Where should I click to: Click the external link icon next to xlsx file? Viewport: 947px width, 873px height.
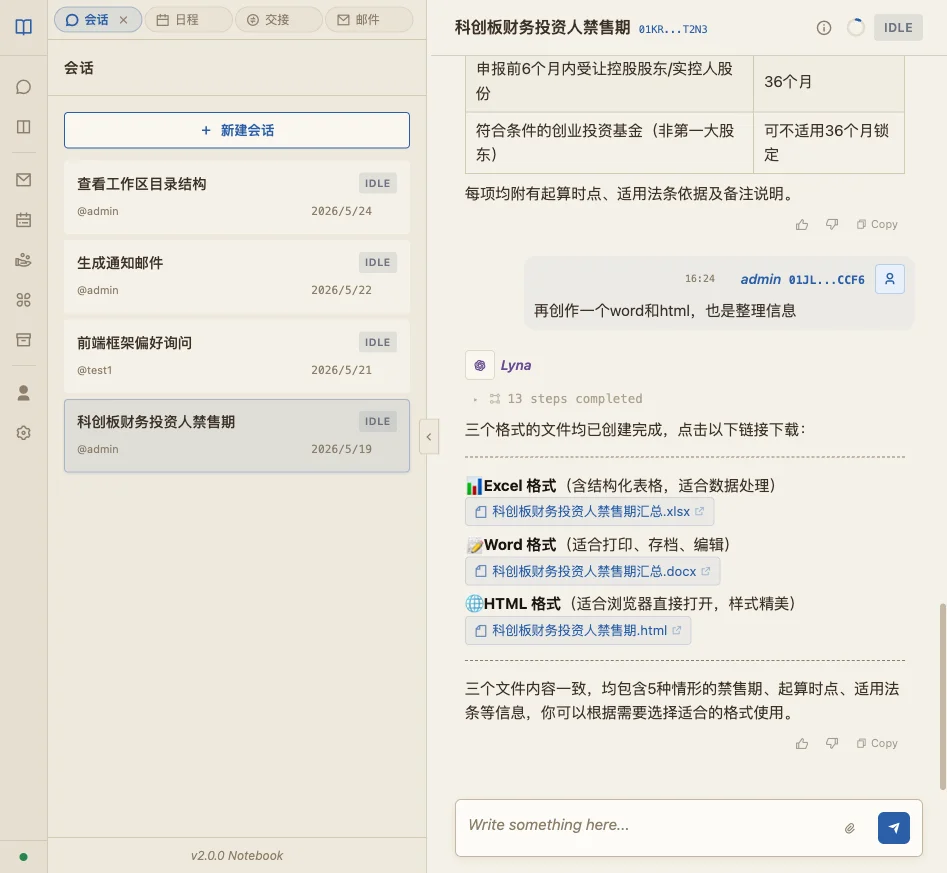point(699,512)
